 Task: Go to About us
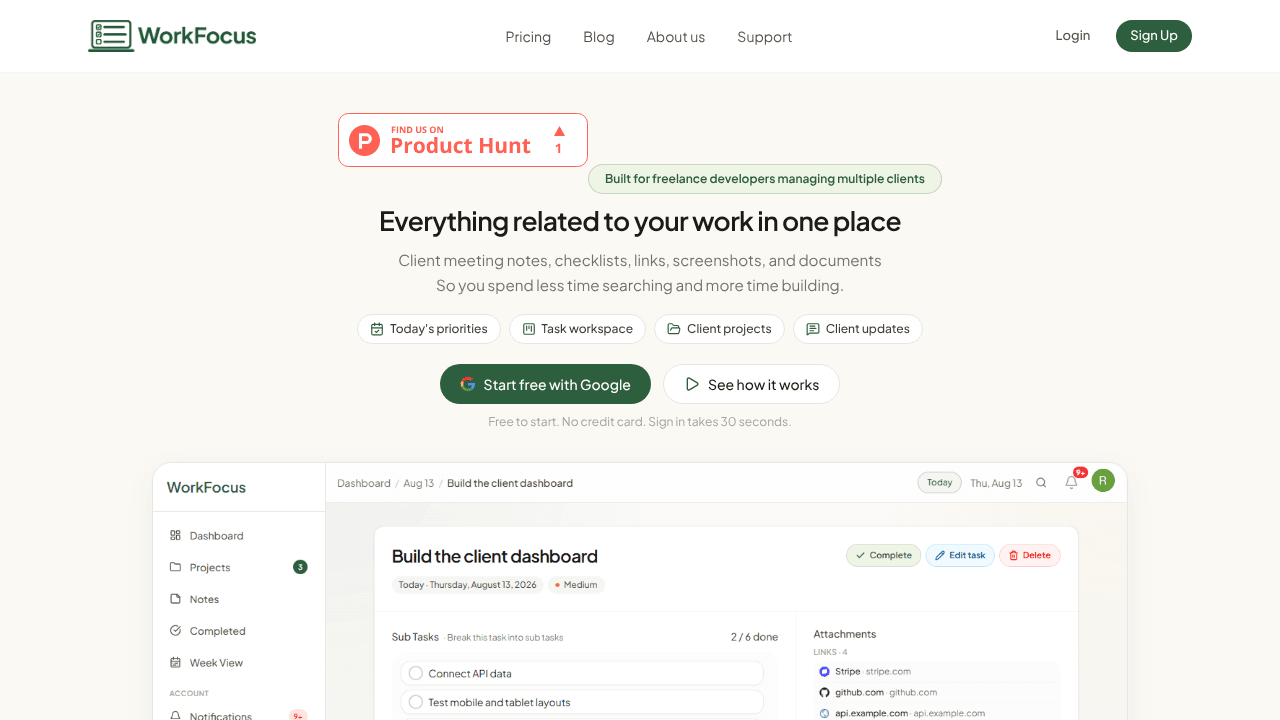tap(676, 37)
